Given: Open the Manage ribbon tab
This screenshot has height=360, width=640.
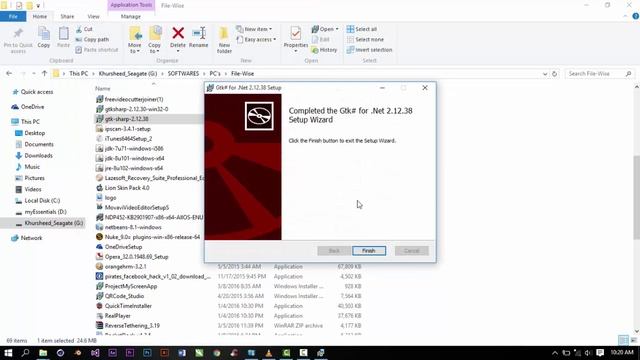Looking at the screenshot, I should click(131, 16).
